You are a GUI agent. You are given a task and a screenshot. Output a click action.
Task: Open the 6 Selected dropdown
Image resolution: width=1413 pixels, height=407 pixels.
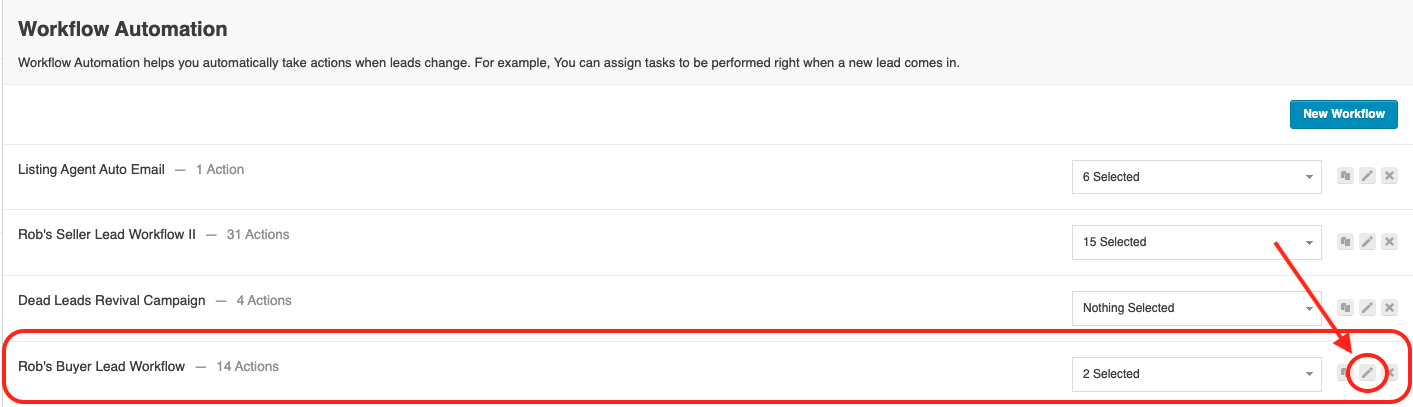(x=1197, y=177)
